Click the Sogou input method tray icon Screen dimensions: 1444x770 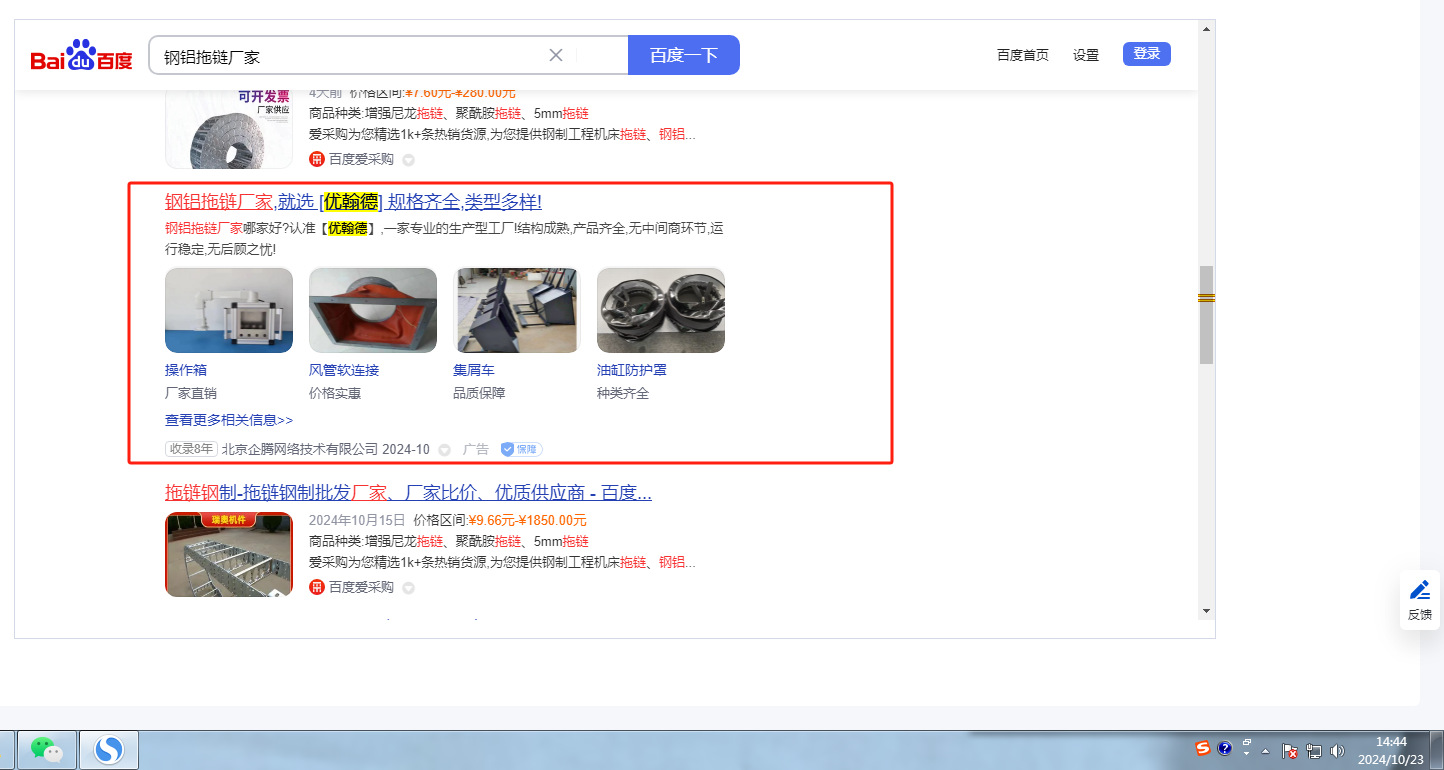(1203, 748)
